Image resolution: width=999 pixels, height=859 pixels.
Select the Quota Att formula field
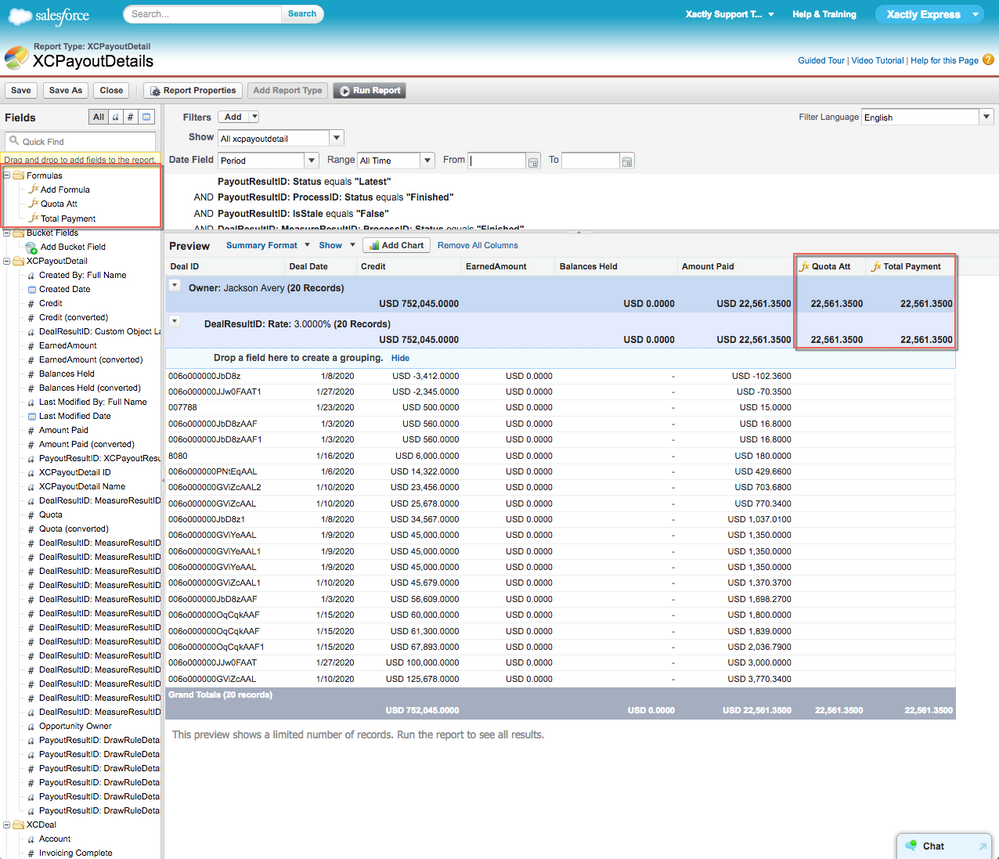tap(59, 204)
